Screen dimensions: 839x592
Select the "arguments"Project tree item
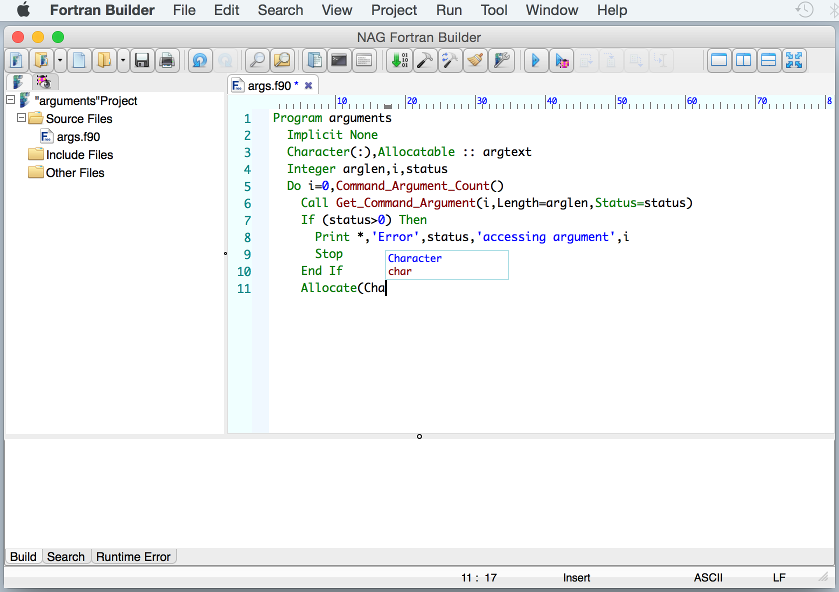[86, 101]
